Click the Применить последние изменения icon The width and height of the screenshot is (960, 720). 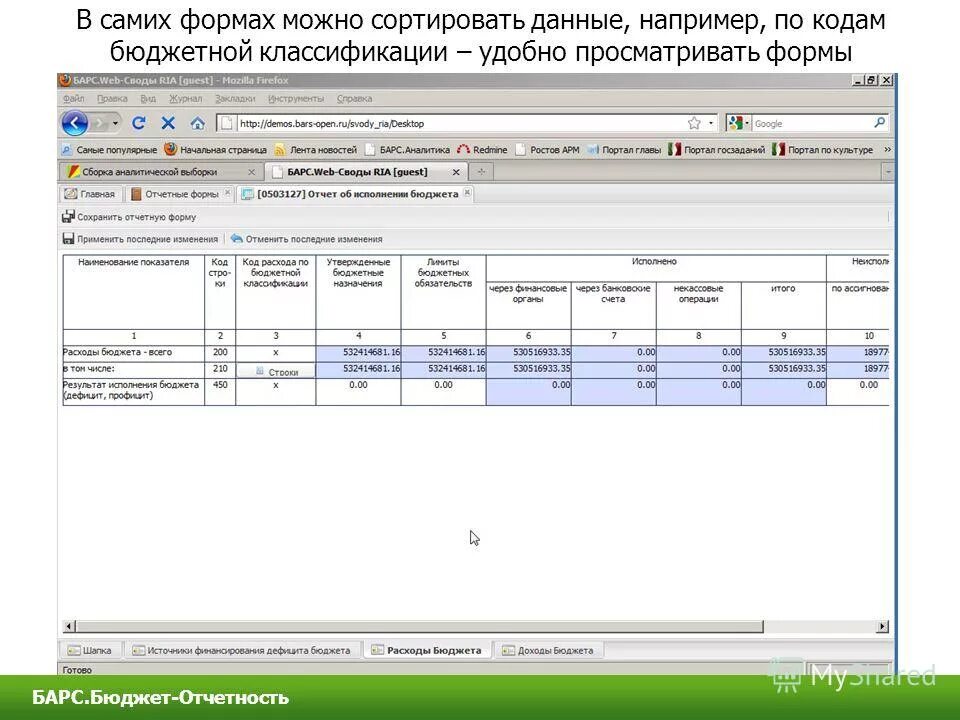66,239
